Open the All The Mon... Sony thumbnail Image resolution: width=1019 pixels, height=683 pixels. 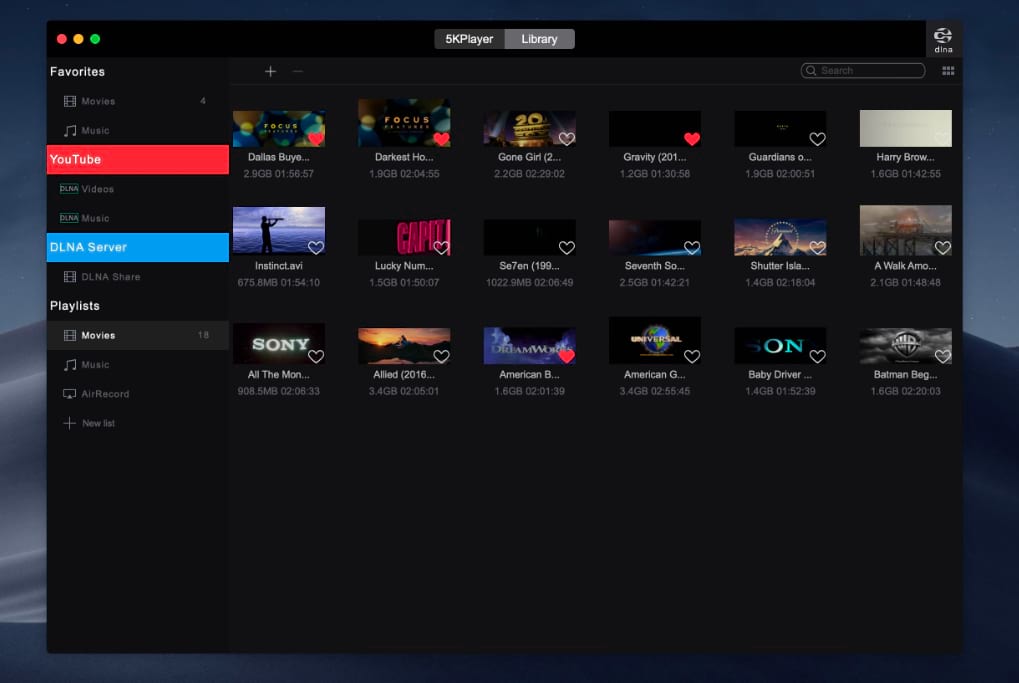tap(279, 344)
